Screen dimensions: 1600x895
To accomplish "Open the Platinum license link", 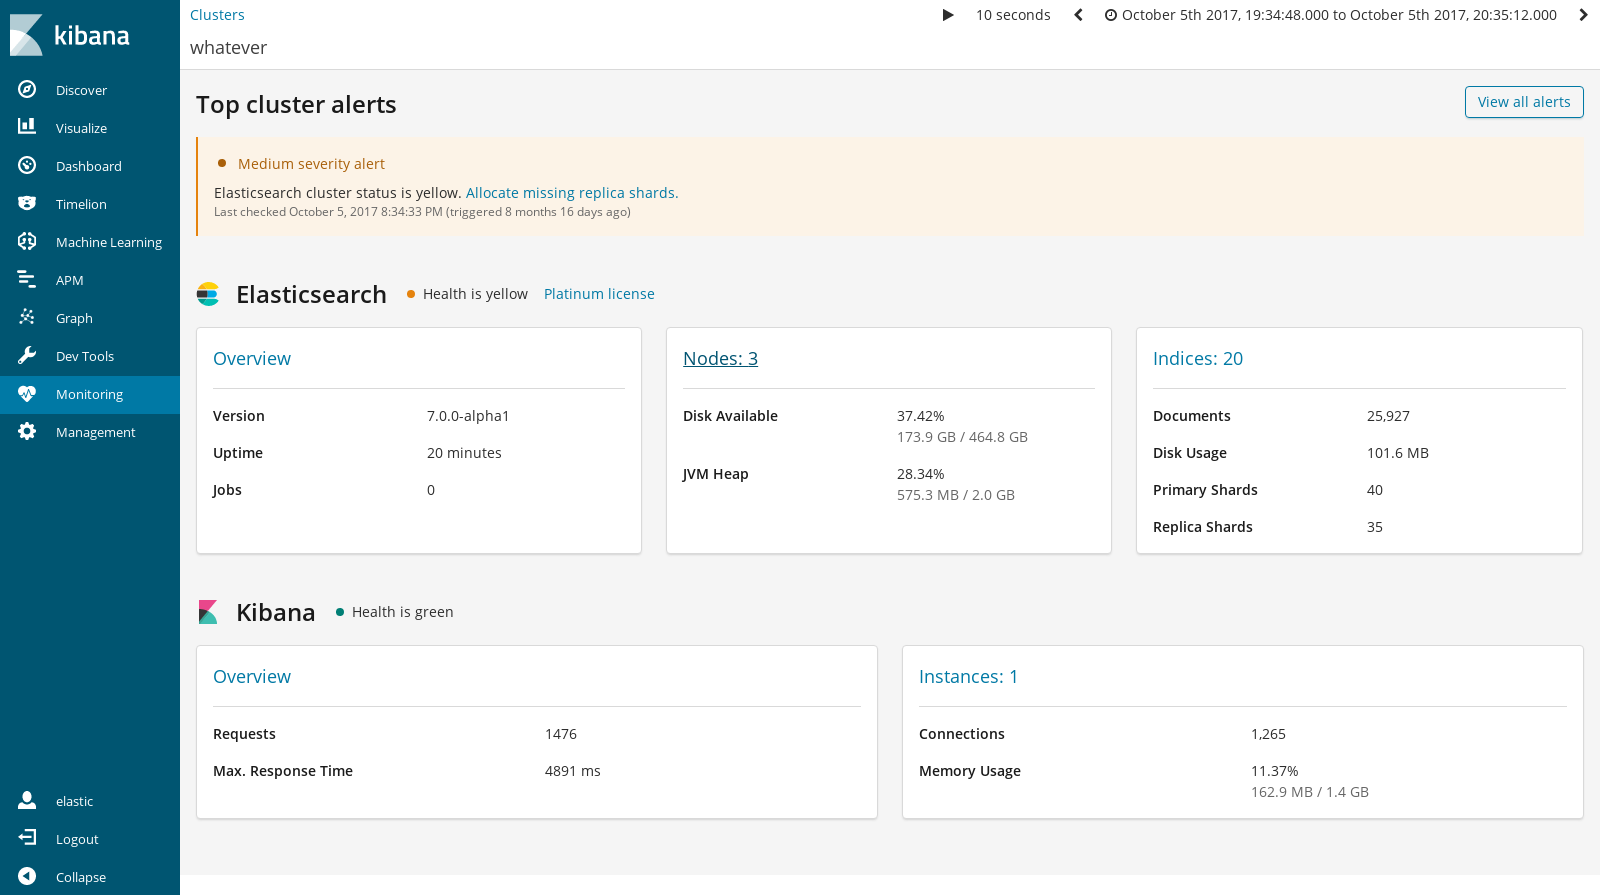I will coord(599,294).
